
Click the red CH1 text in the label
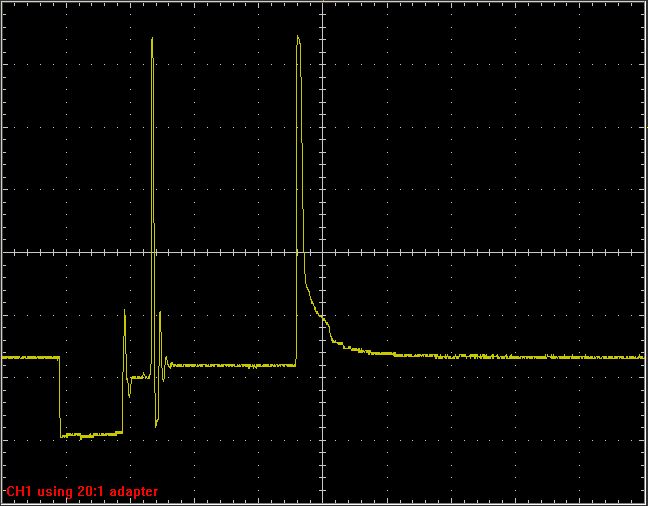(x=19, y=492)
